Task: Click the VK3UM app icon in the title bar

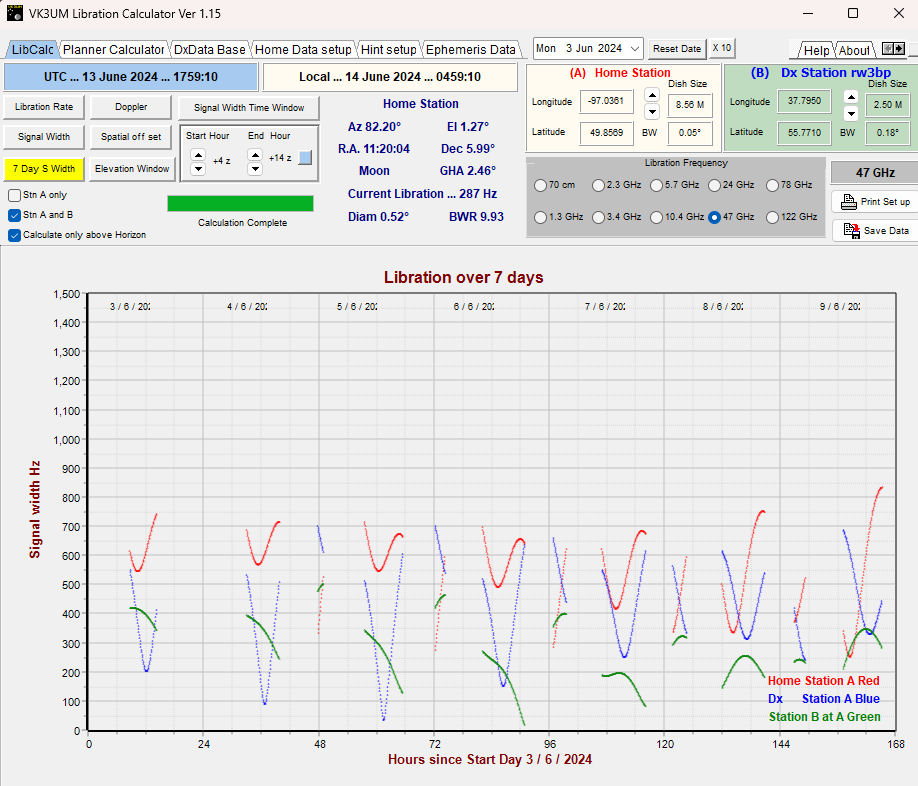Action: point(15,13)
